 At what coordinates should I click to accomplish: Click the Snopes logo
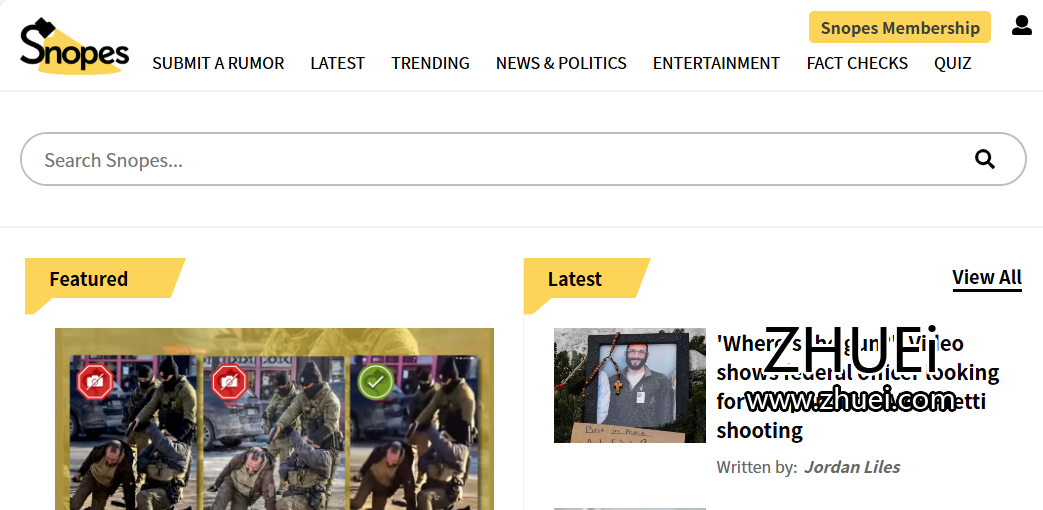pos(74,46)
